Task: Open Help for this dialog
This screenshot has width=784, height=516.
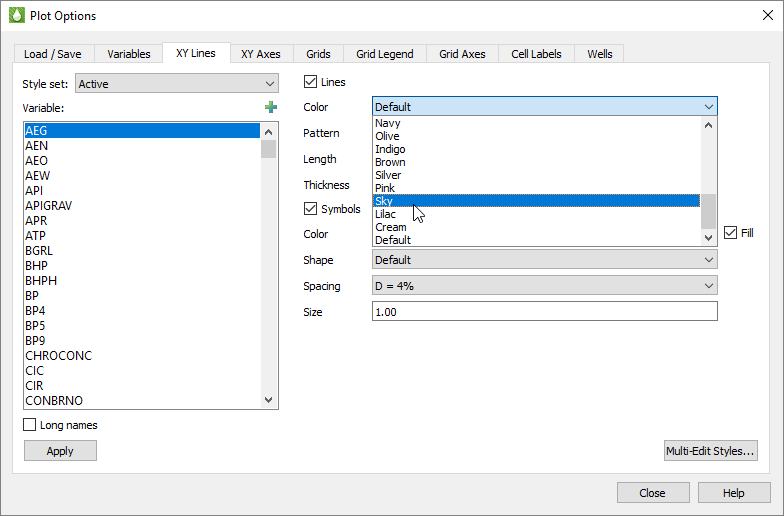Action: pos(734,493)
